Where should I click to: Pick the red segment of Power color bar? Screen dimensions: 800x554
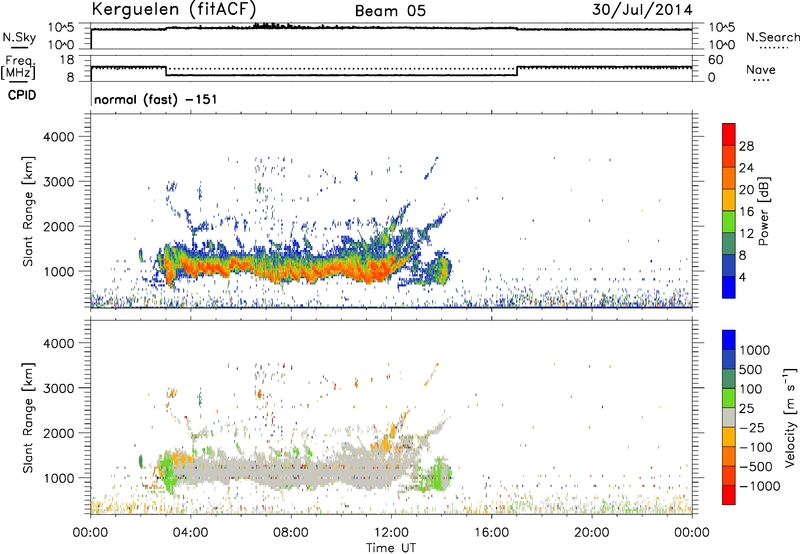729,135
